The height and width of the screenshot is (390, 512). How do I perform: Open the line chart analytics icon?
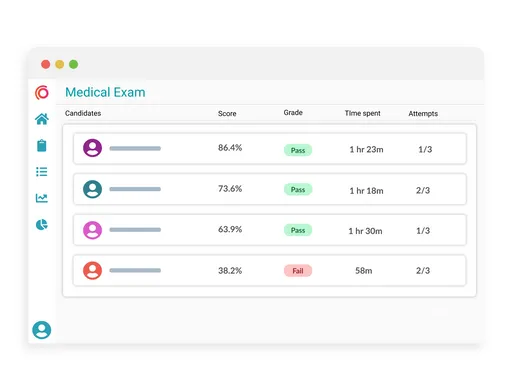point(42,198)
